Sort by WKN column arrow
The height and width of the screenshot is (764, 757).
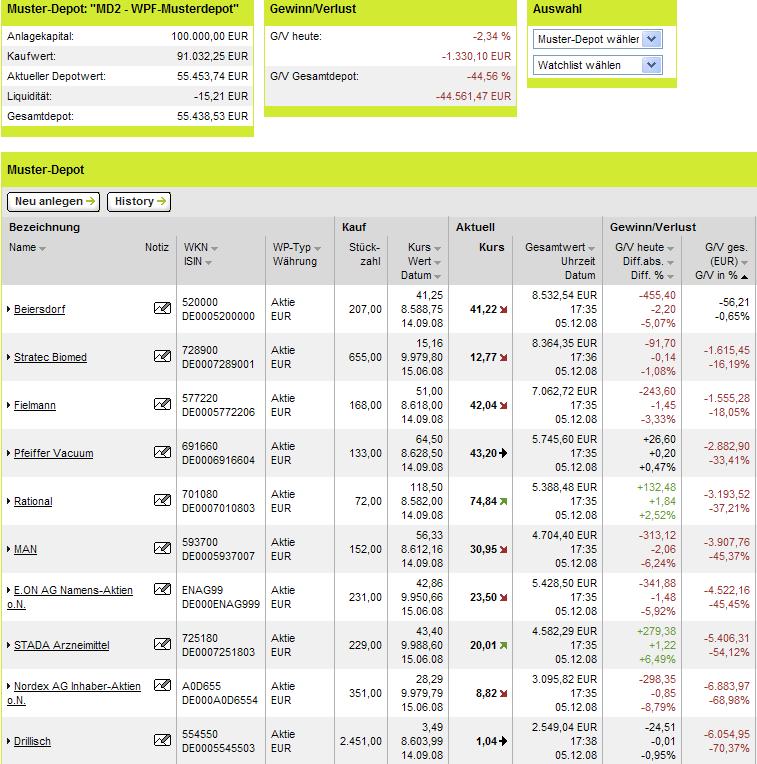pos(214,249)
